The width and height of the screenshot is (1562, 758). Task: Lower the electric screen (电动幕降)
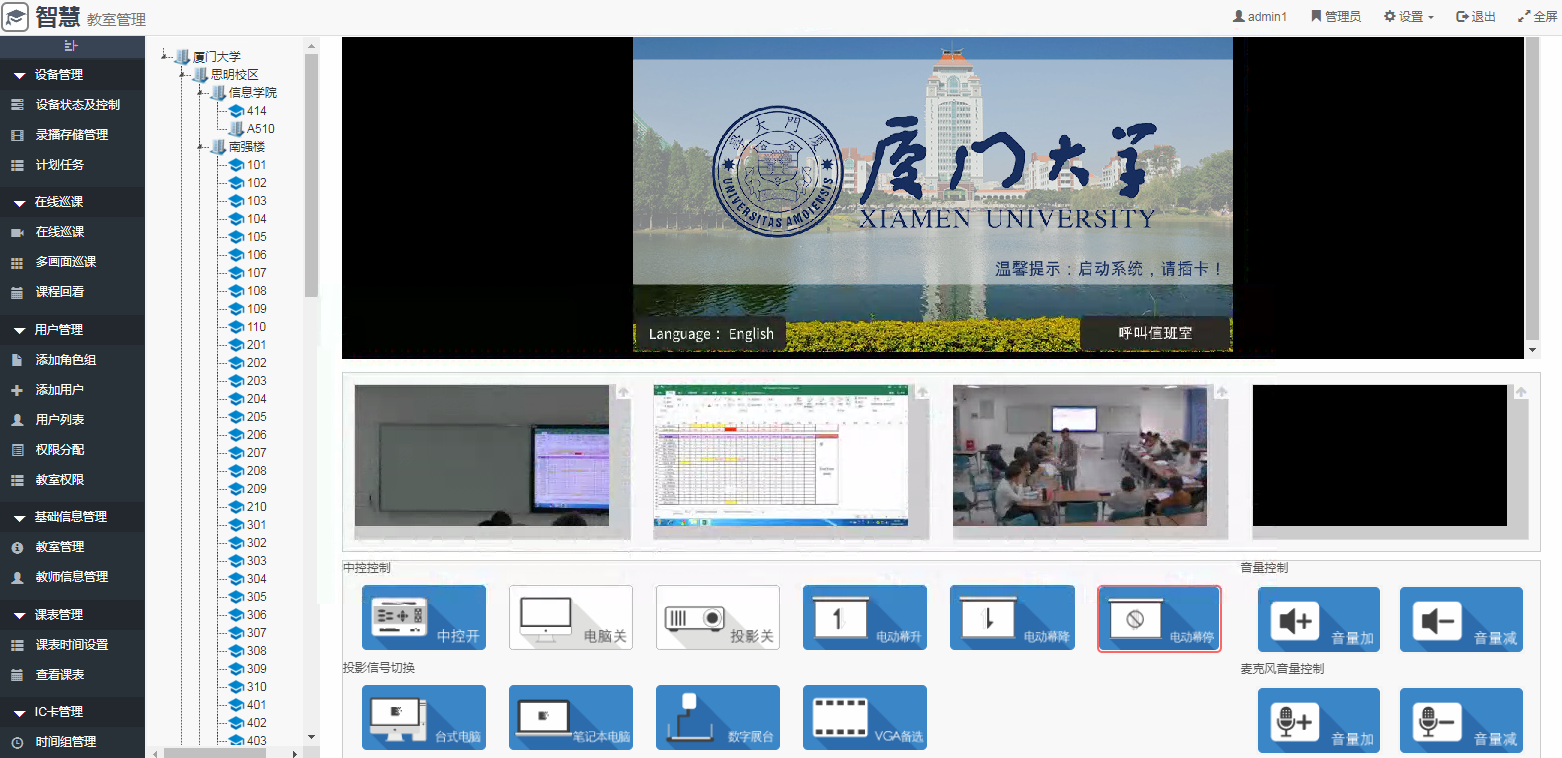coord(1011,618)
